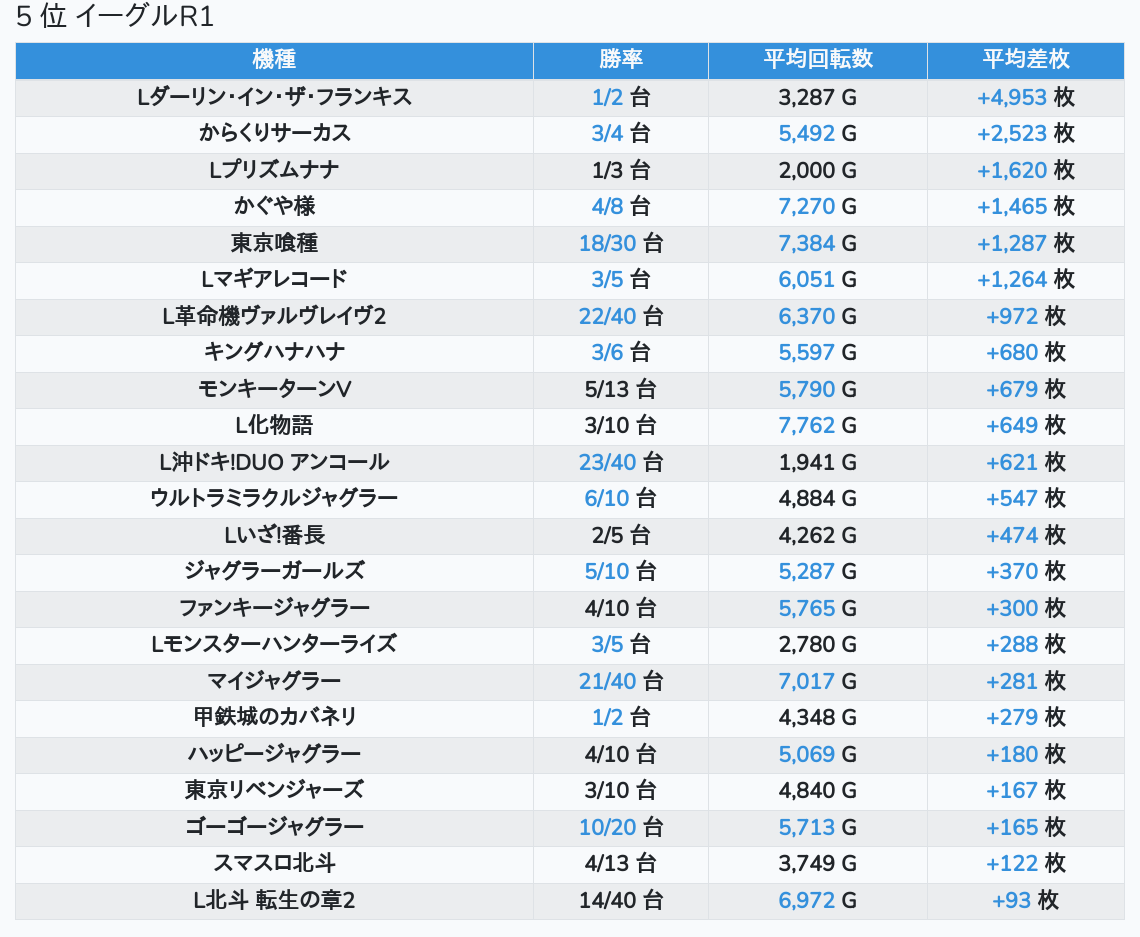Click the 7,762 G average spins value
The image size is (1140, 937).
point(807,425)
